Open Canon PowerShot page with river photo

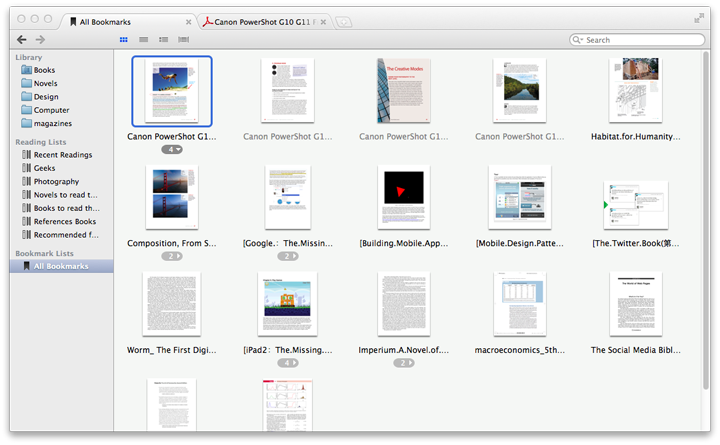[x=520, y=90]
